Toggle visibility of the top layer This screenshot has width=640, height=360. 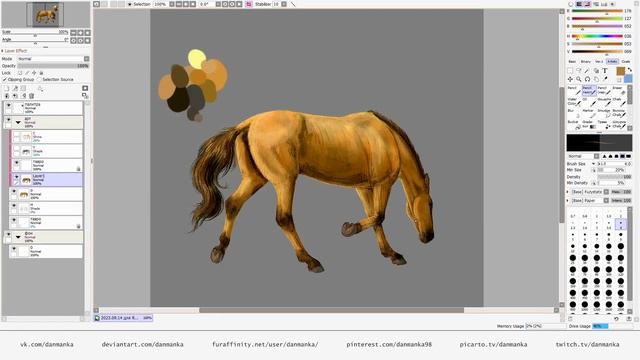9,105
